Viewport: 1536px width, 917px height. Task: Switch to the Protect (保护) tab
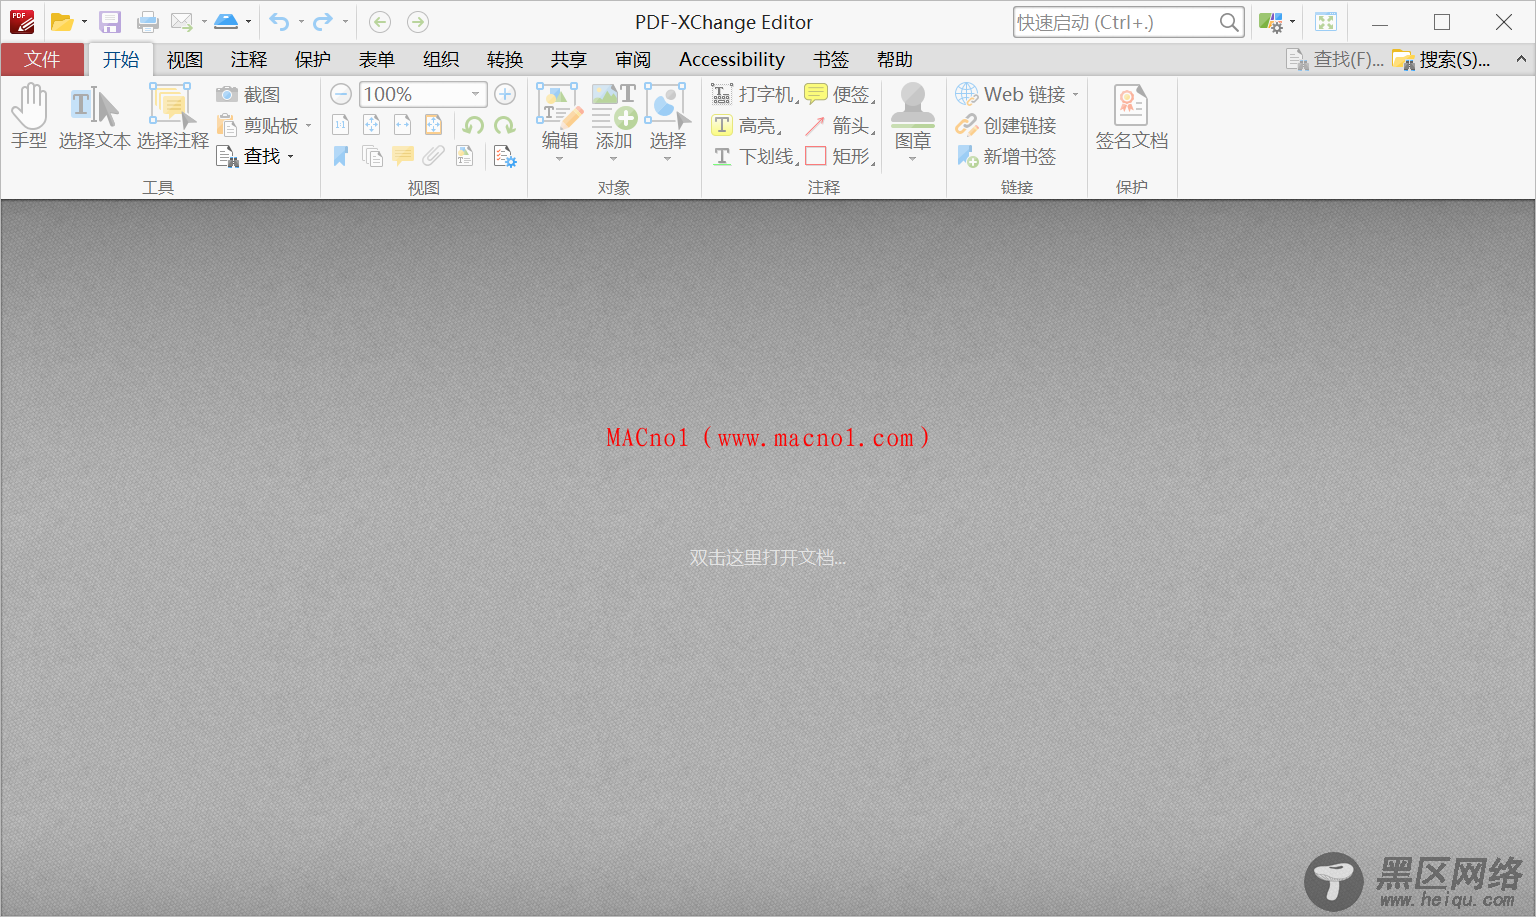pos(313,60)
